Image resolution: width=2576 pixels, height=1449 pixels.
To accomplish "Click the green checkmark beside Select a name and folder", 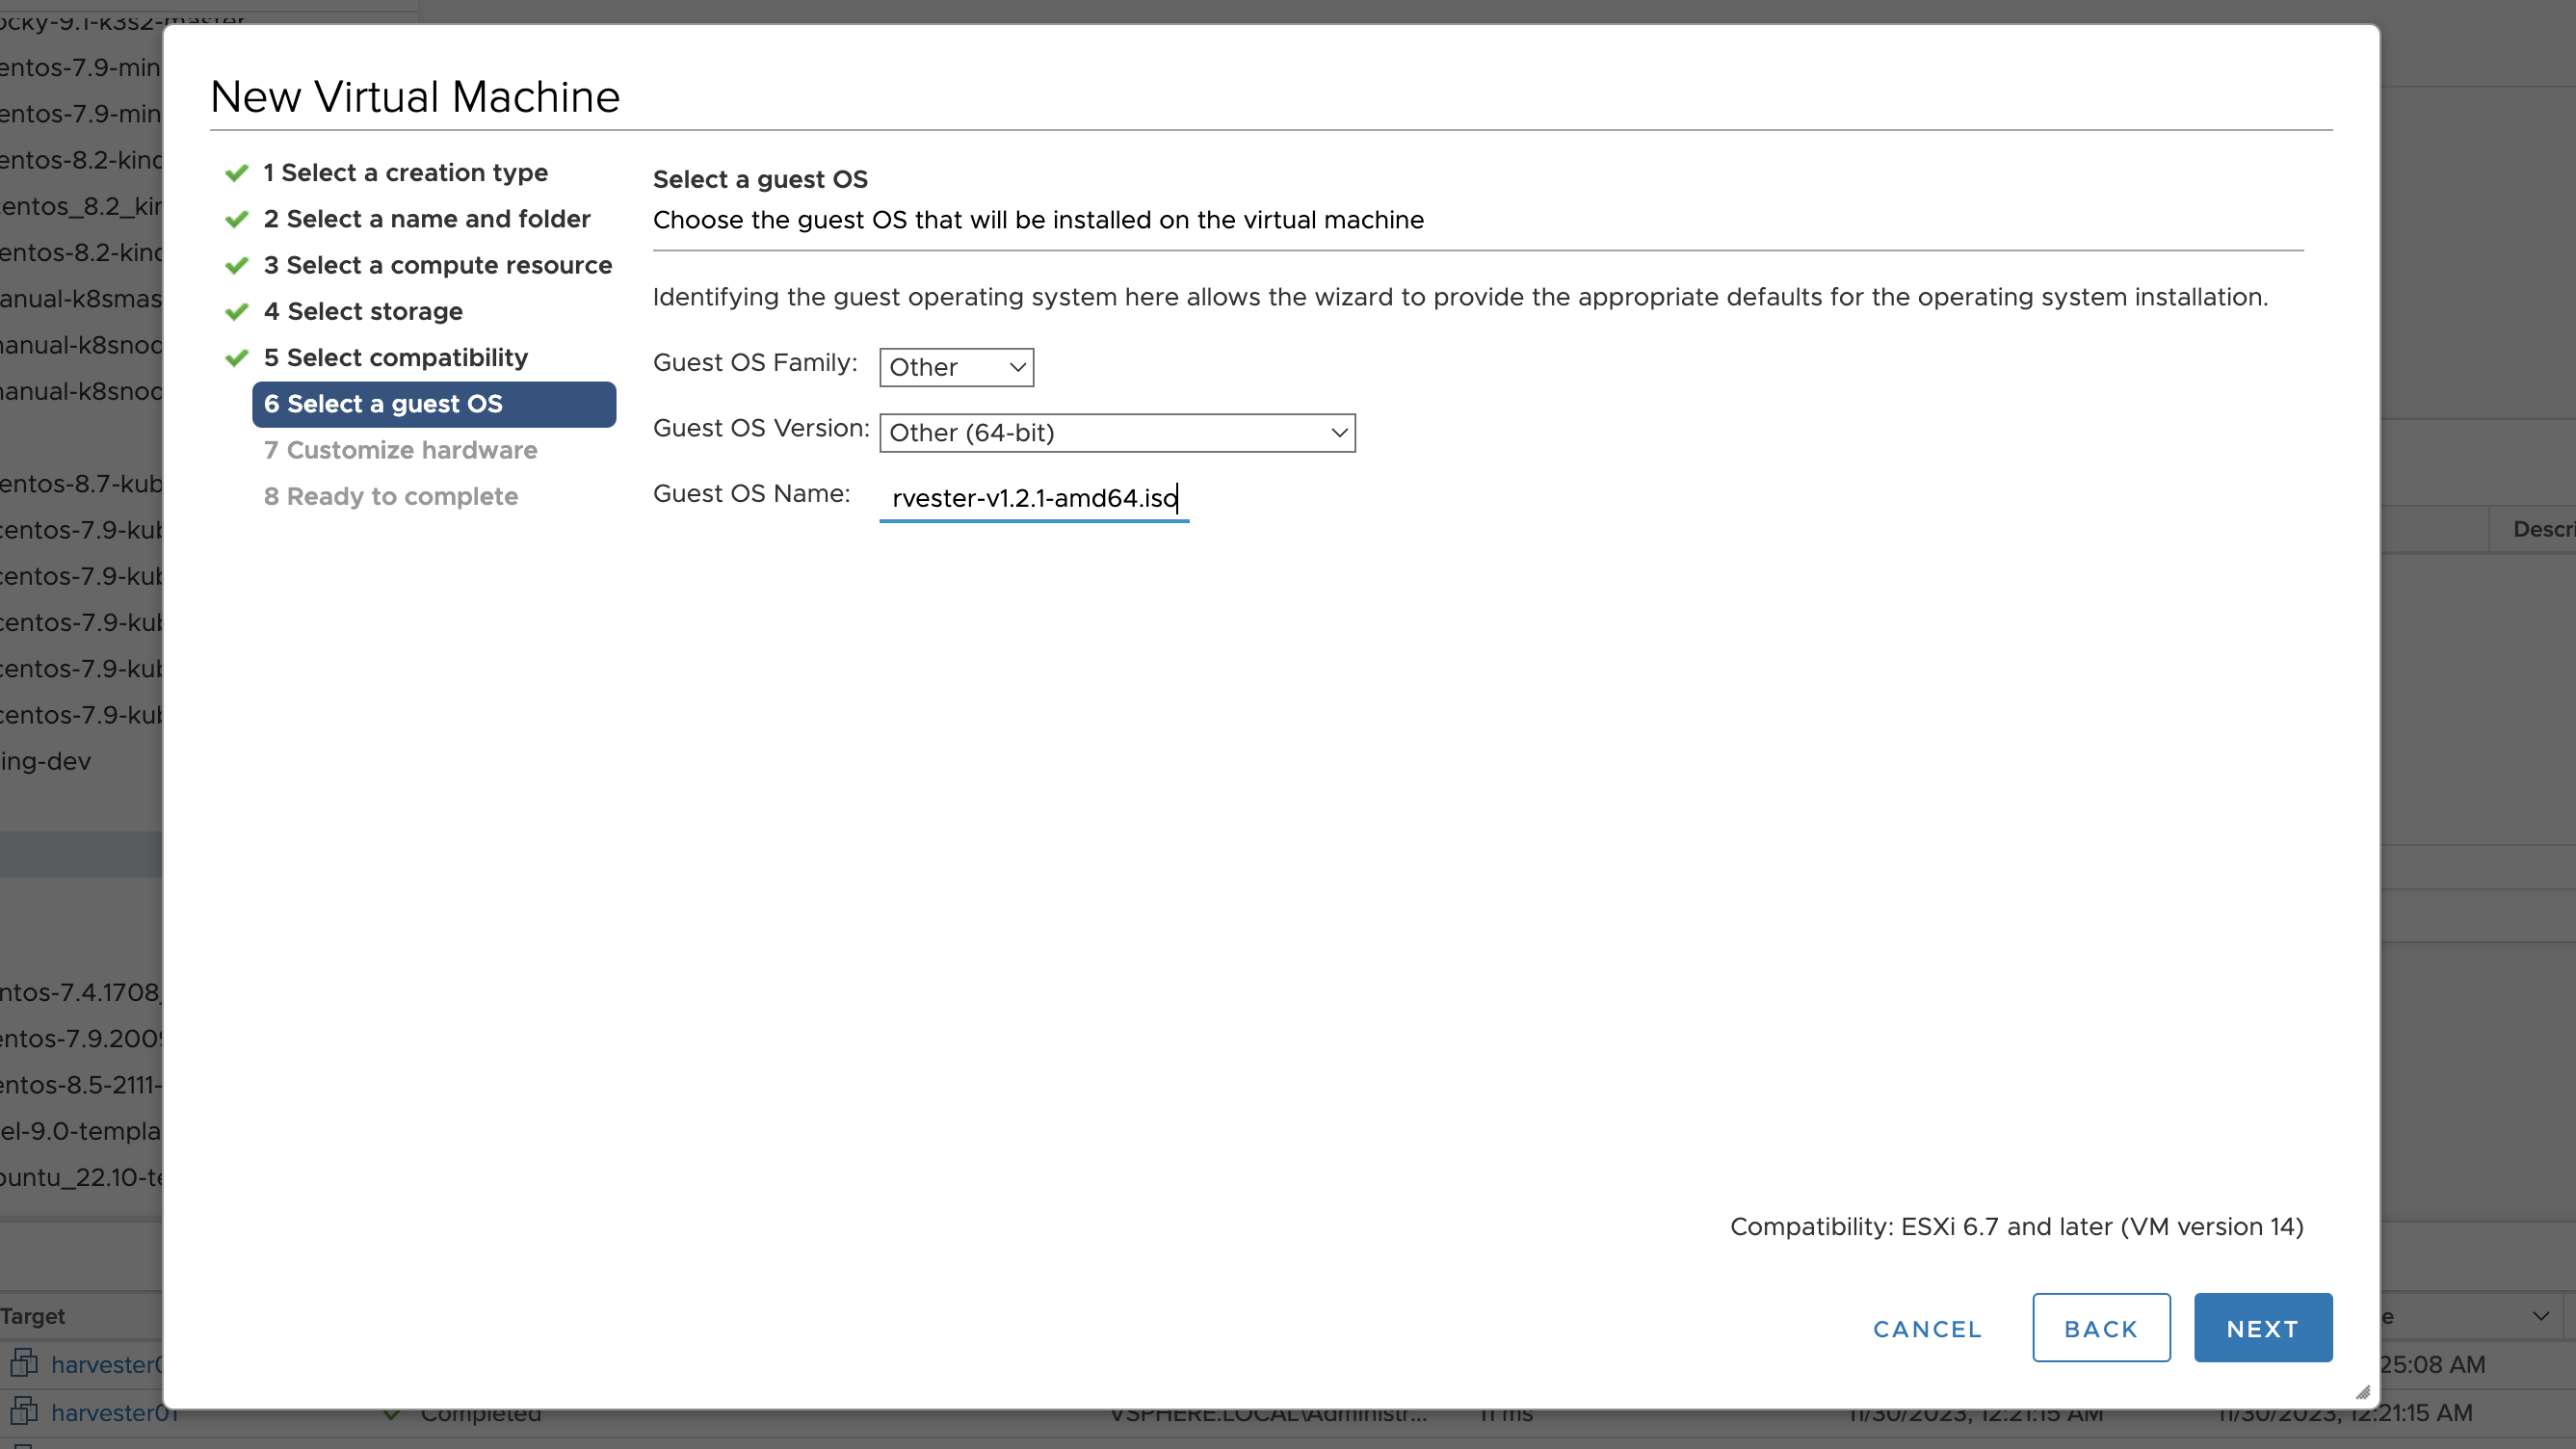I will tap(237, 219).
